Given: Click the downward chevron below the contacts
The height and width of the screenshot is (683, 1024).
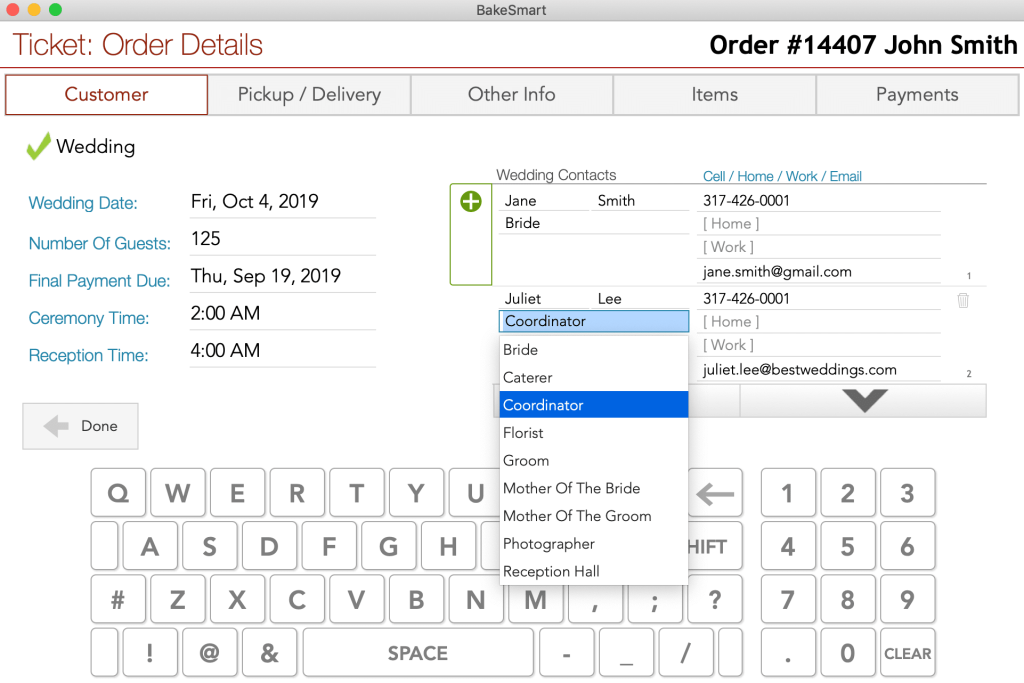Looking at the screenshot, I should tap(862, 400).
